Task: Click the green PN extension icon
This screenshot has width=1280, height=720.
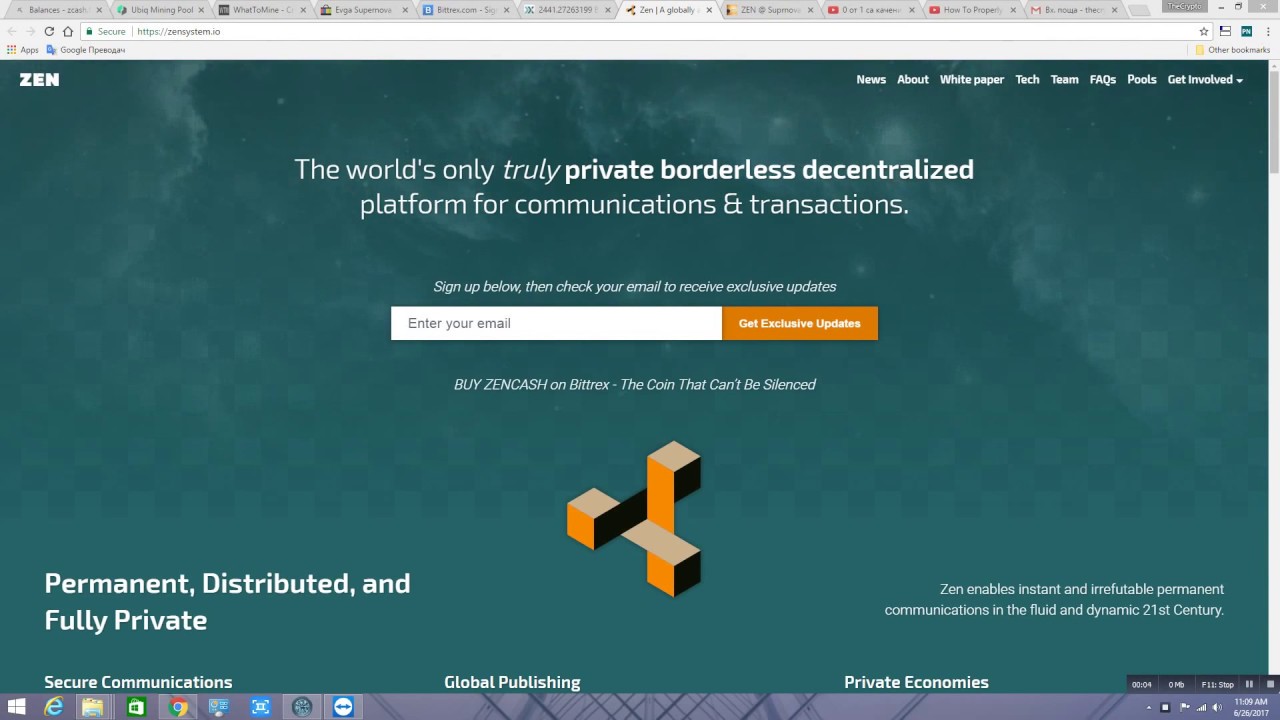Action: pos(1246,31)
